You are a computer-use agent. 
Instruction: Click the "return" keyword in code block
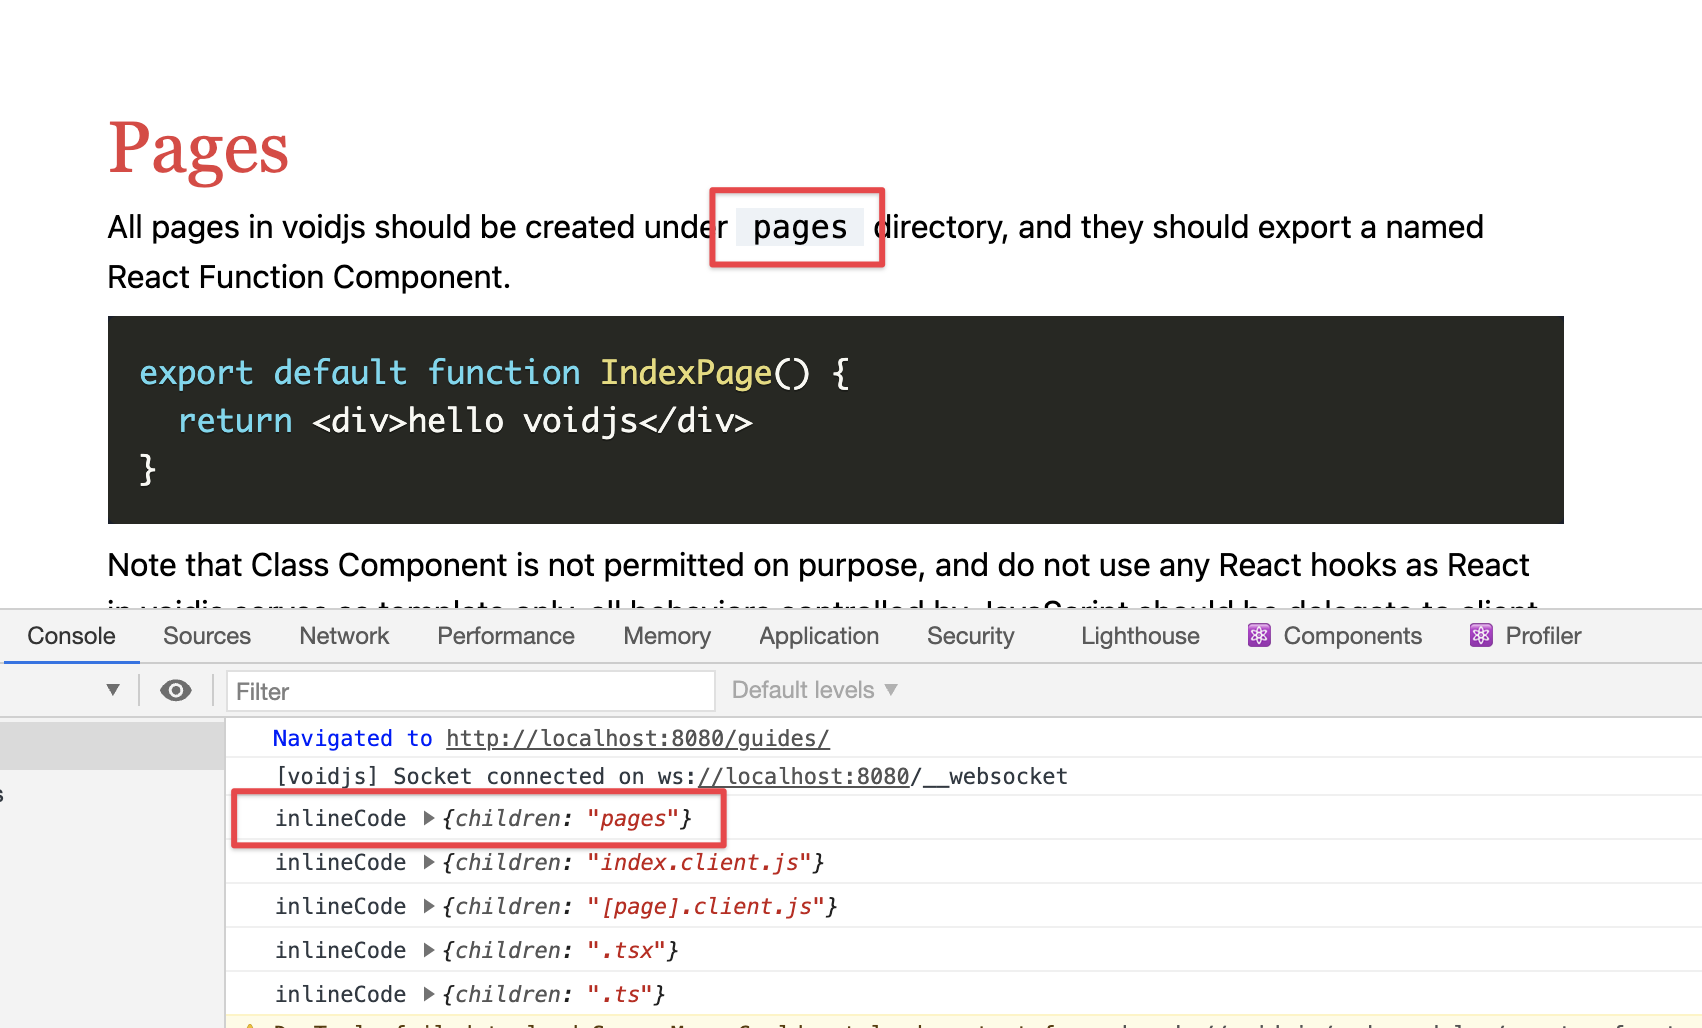pyautogui.click(x=235, y=420)
